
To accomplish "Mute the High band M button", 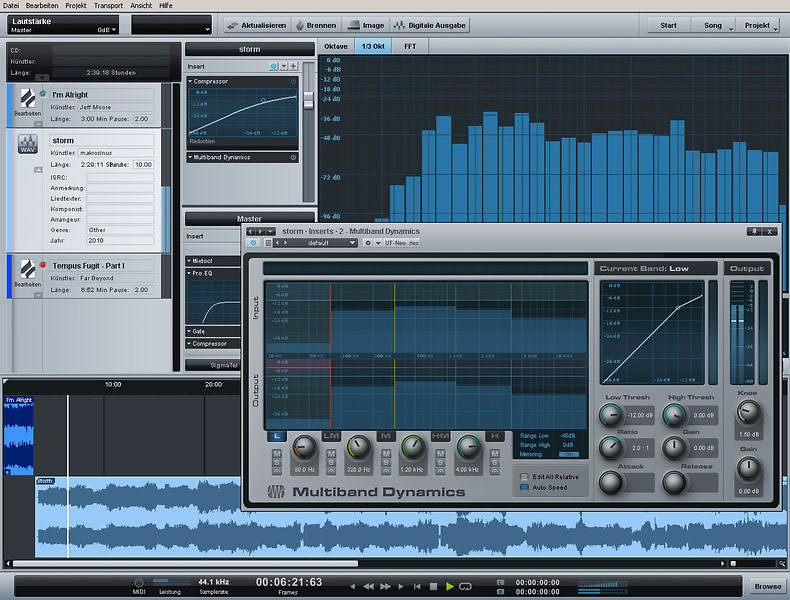I will coord(495,453).
